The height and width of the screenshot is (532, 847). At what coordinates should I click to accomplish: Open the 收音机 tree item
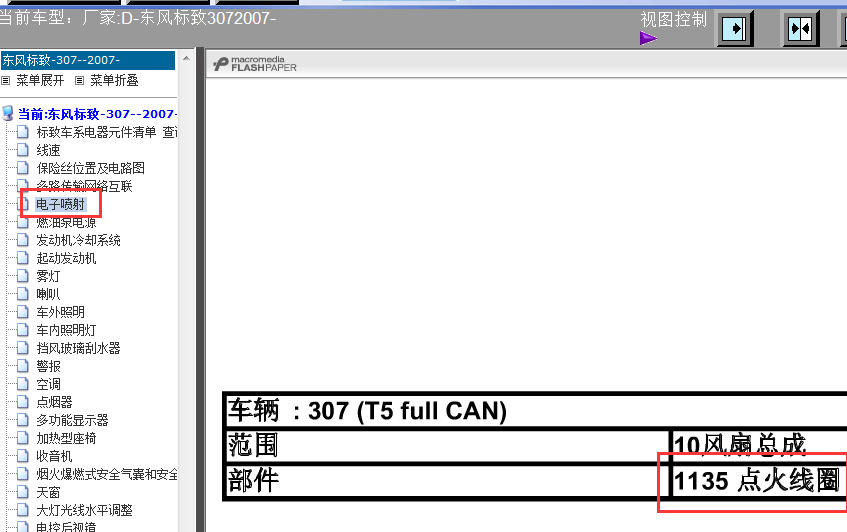(x=54, y=456)
